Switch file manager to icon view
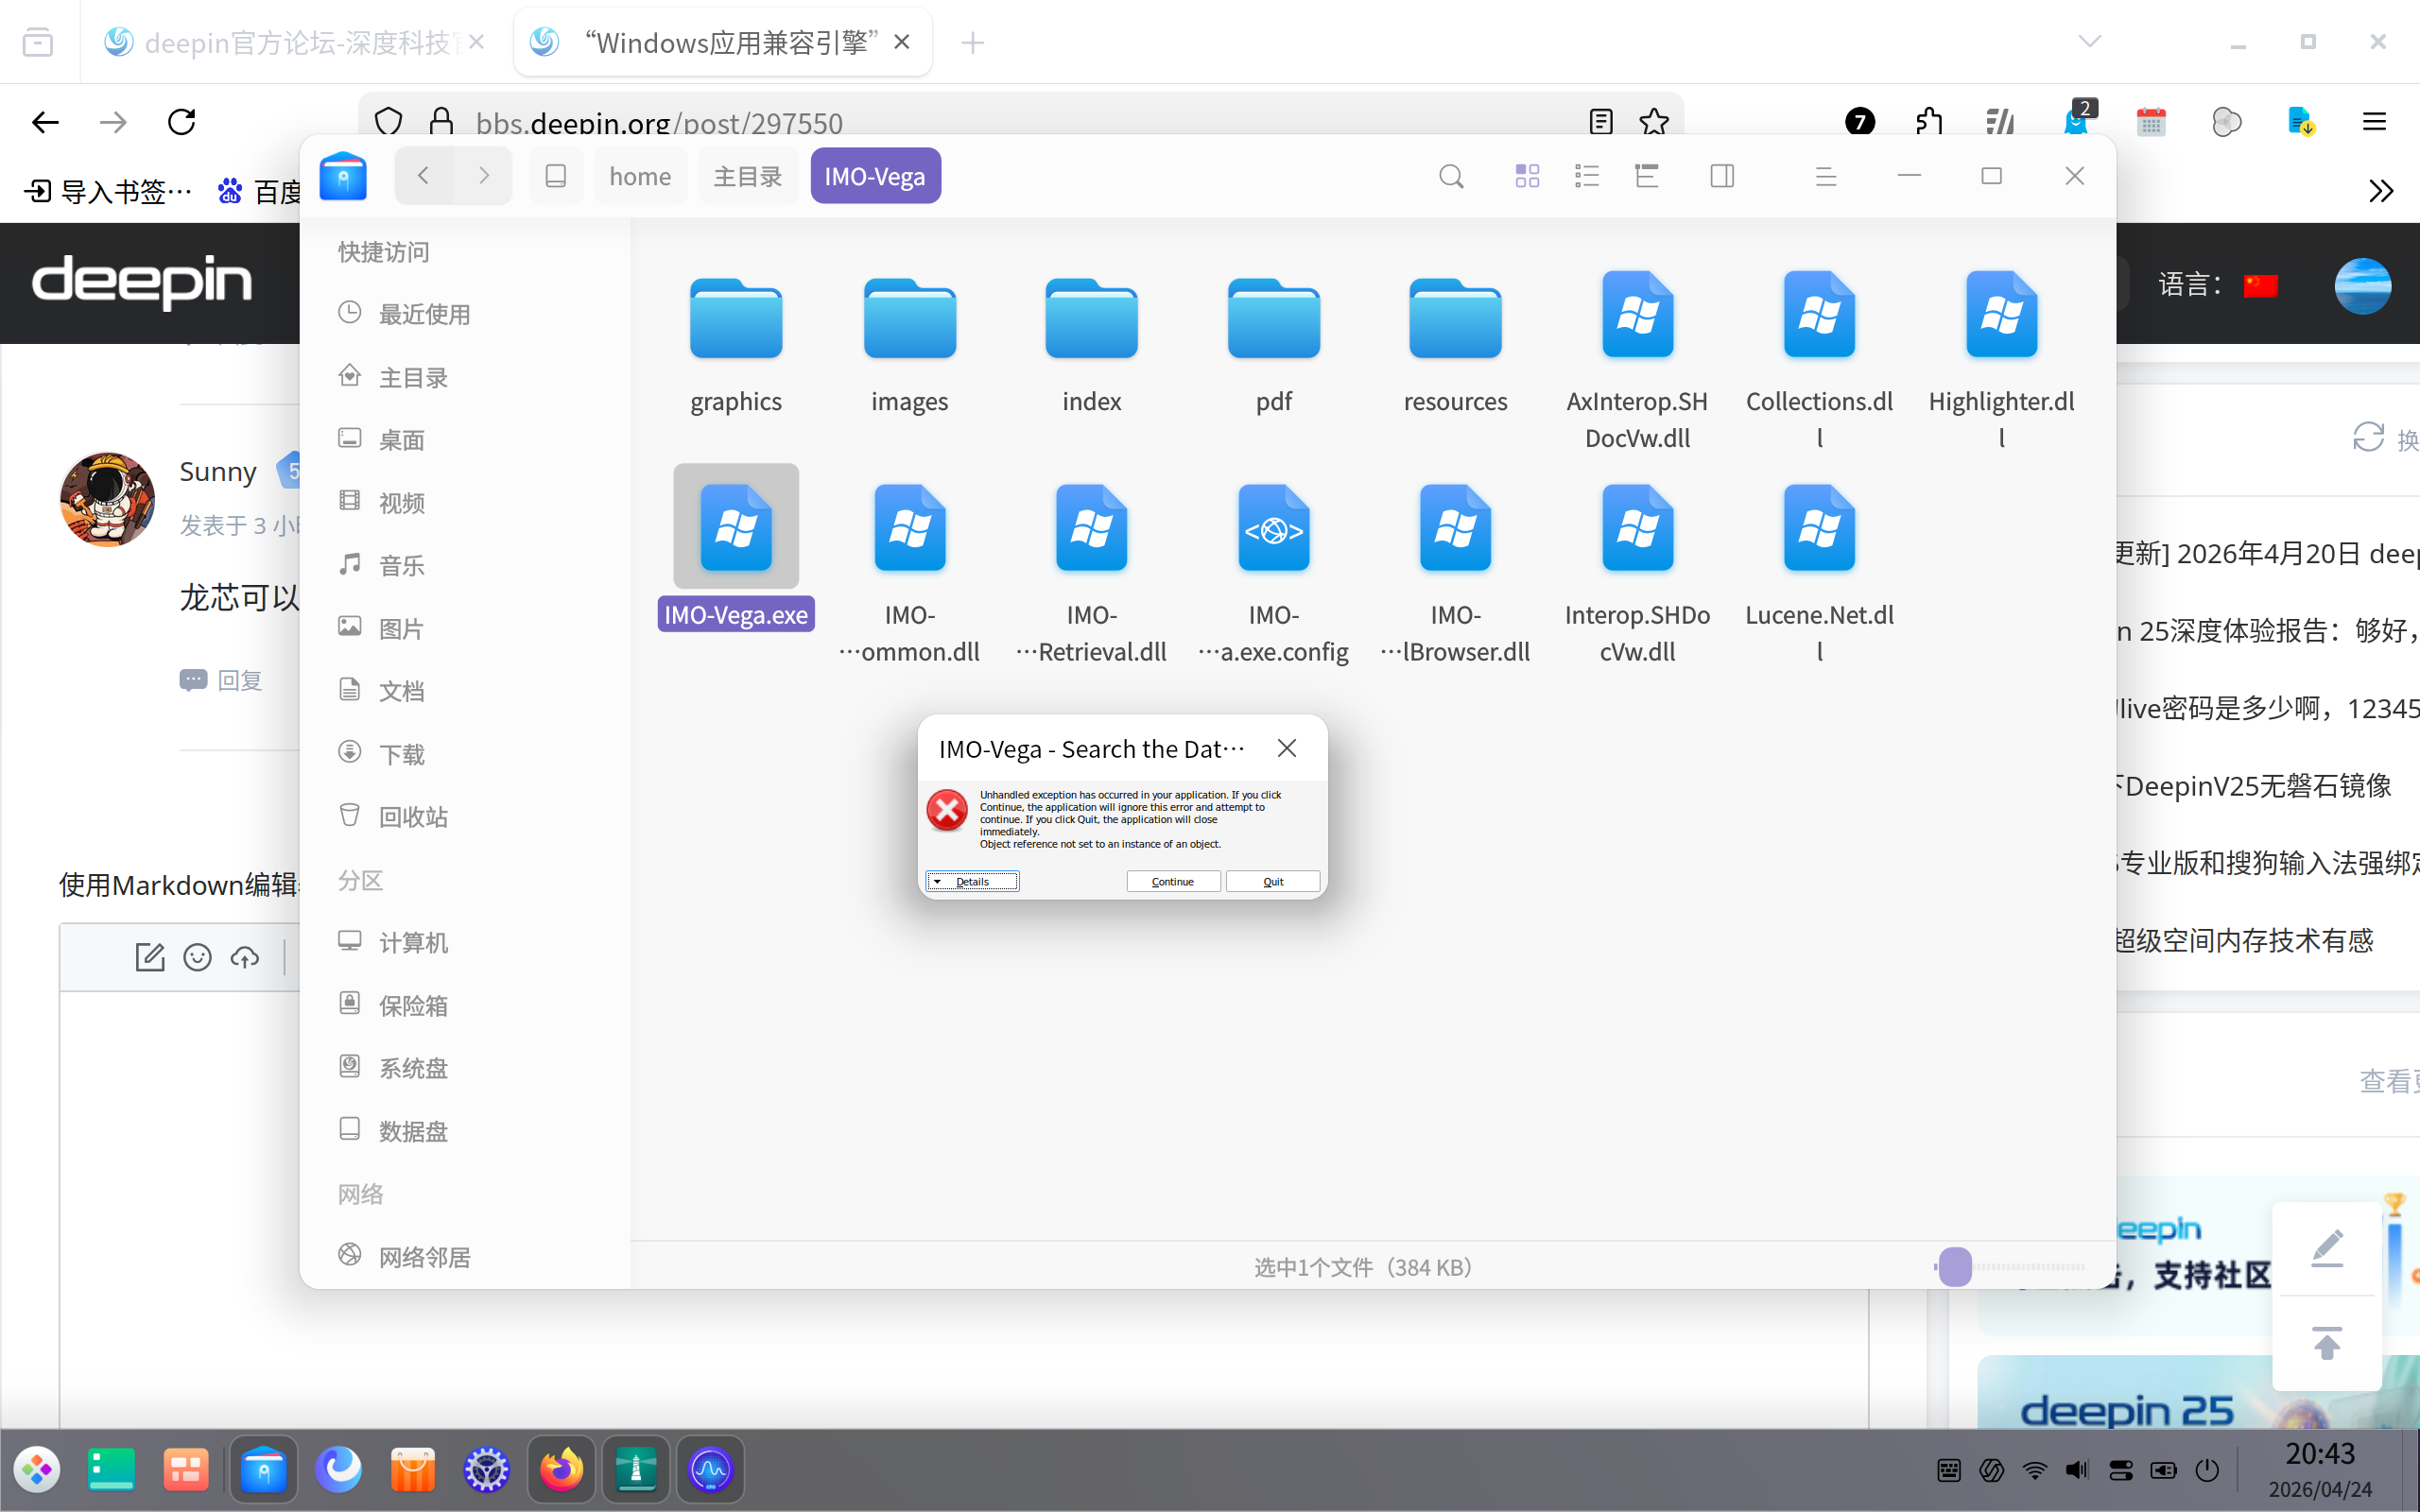This screenshot has width=2420, height=1512. [x=1527, y=176]
